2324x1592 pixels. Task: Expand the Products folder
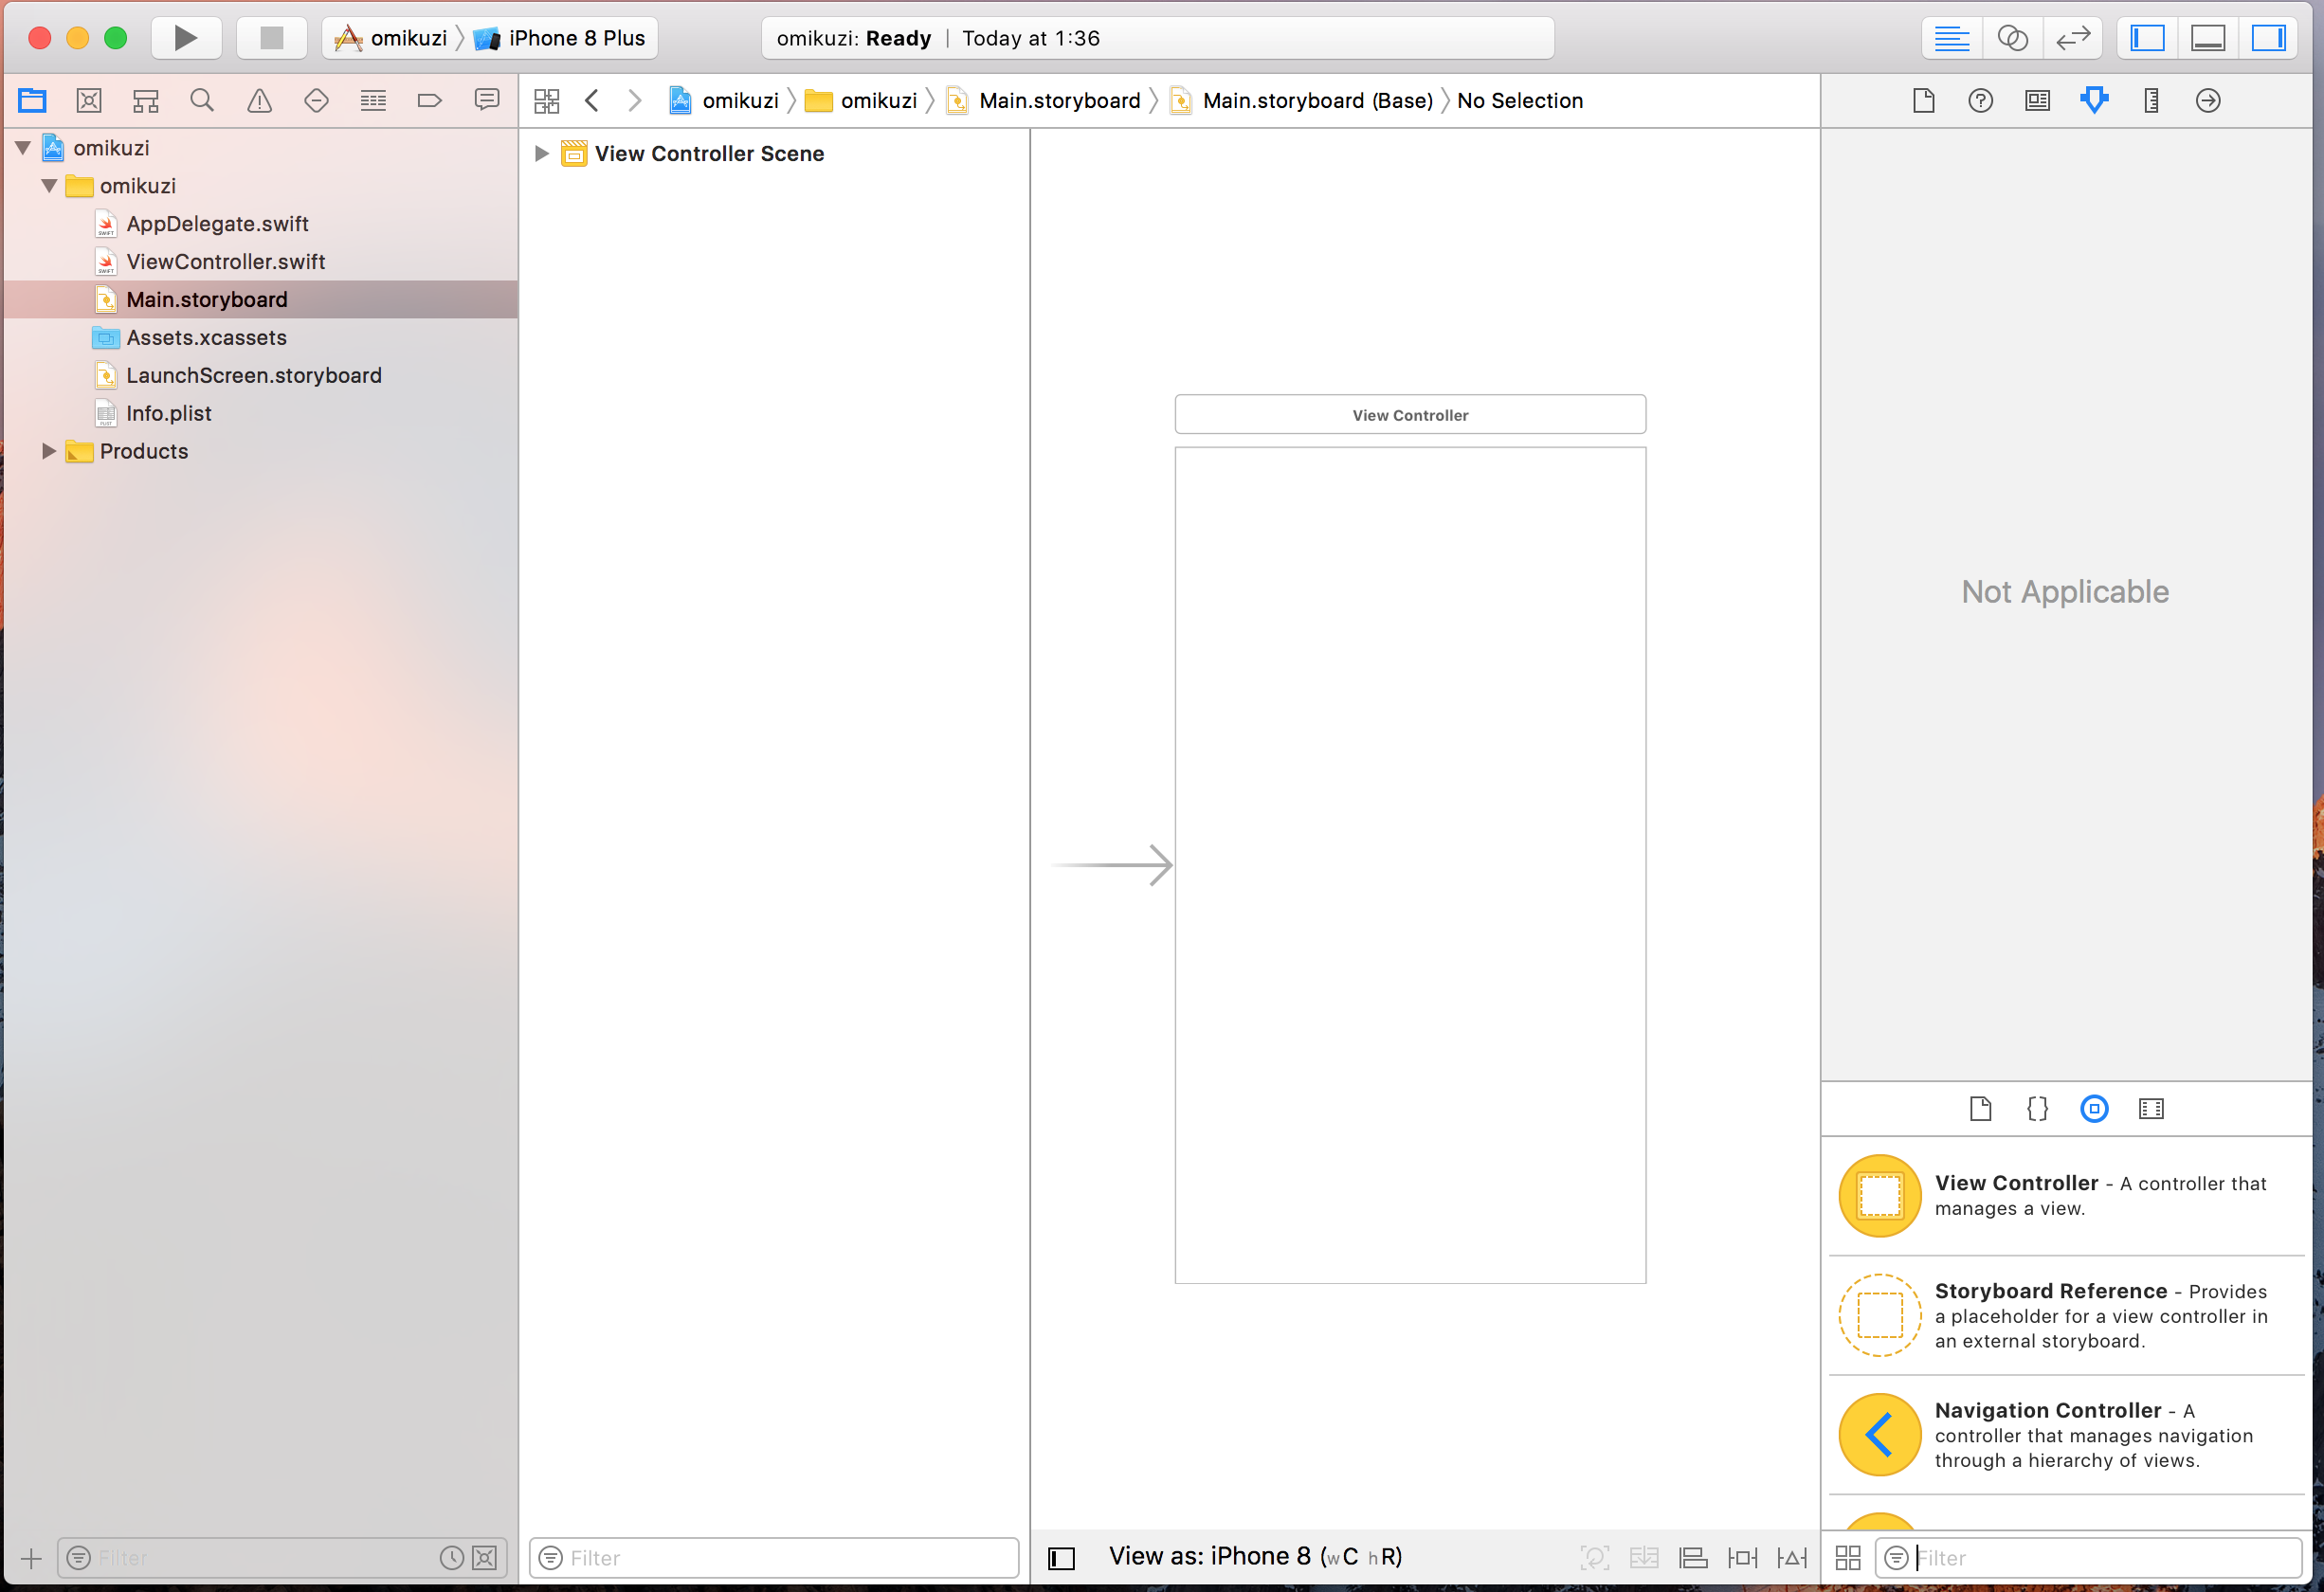[x=48, y=451]
